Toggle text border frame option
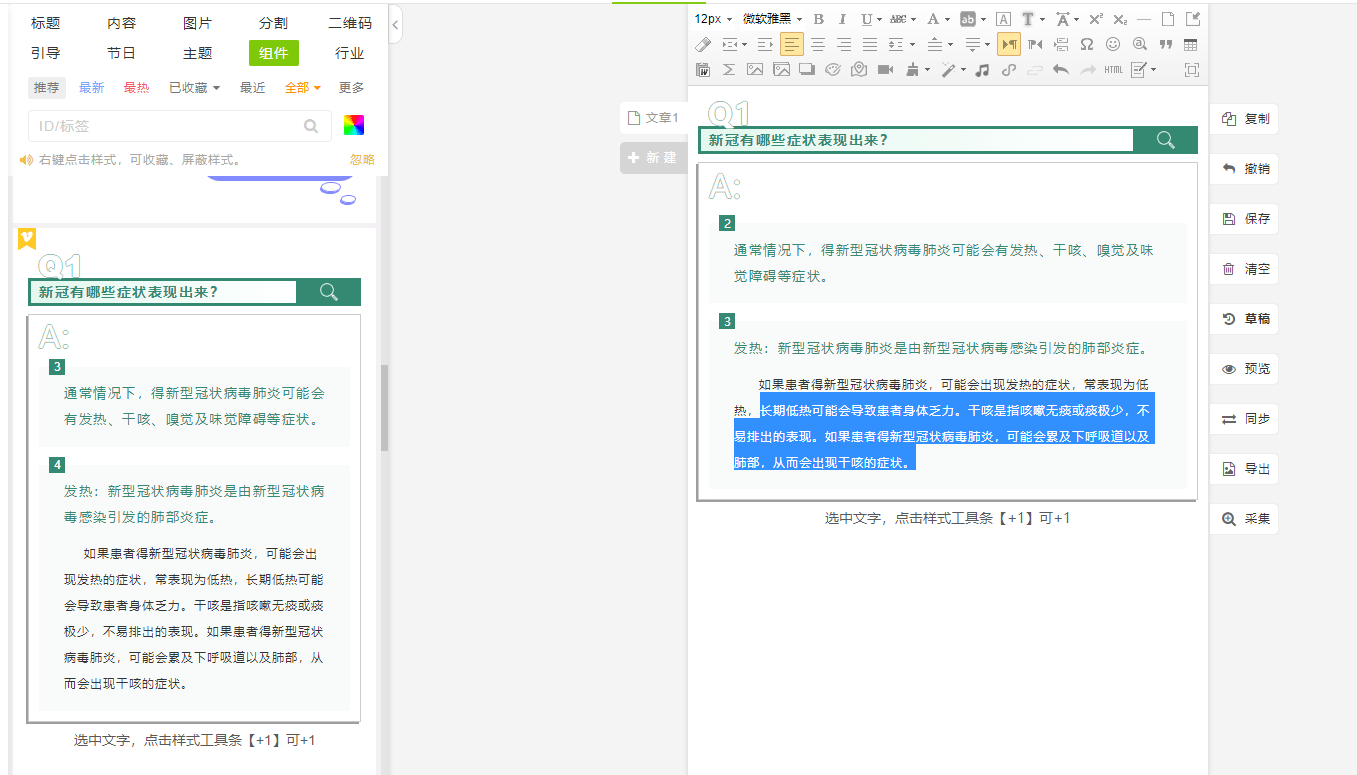 point(1003,19)
